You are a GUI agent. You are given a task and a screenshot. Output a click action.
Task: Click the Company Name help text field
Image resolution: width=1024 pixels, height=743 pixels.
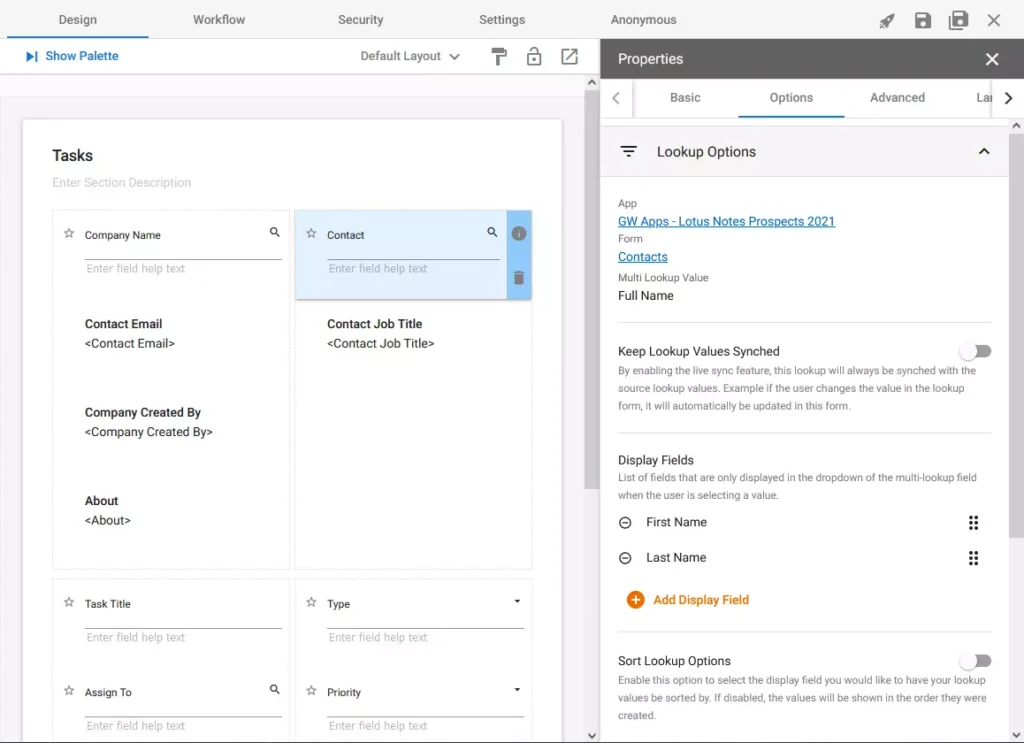pos(184,268)
